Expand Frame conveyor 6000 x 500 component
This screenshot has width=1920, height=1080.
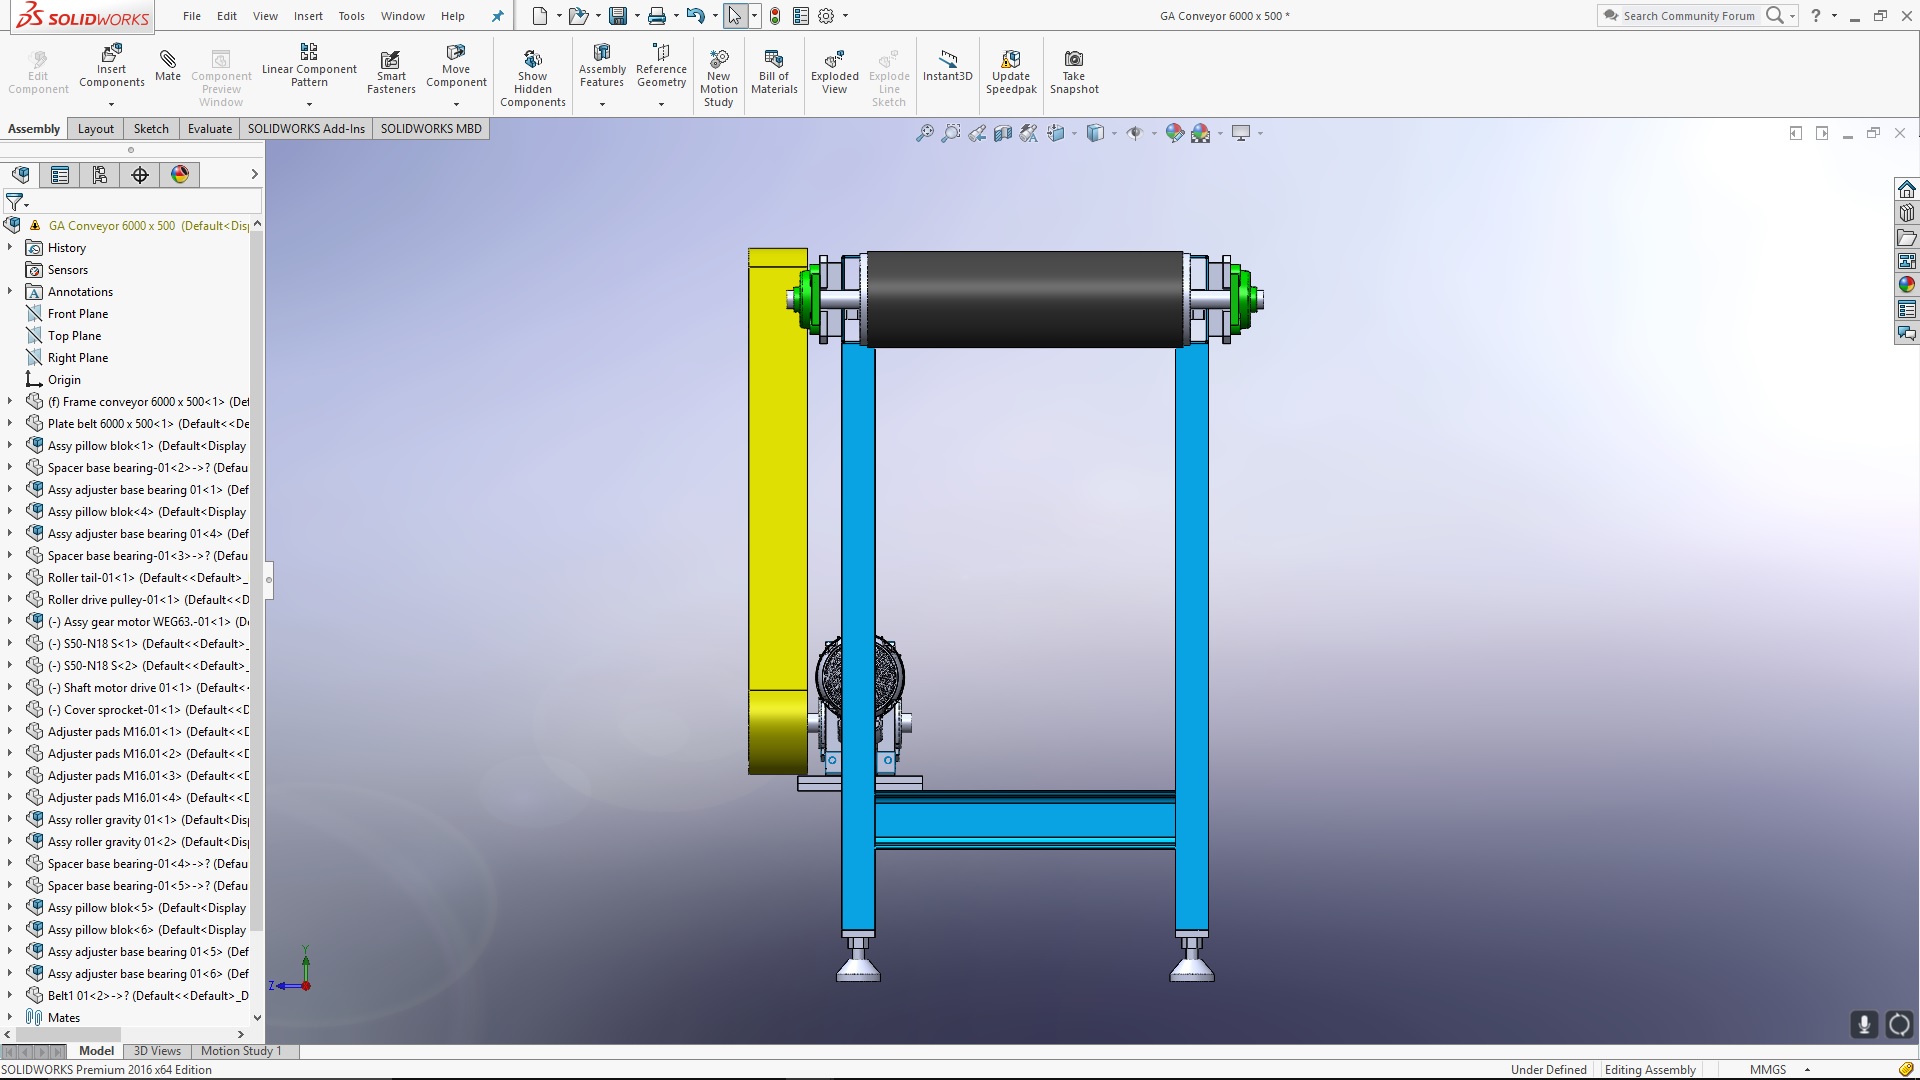[10, 401]
